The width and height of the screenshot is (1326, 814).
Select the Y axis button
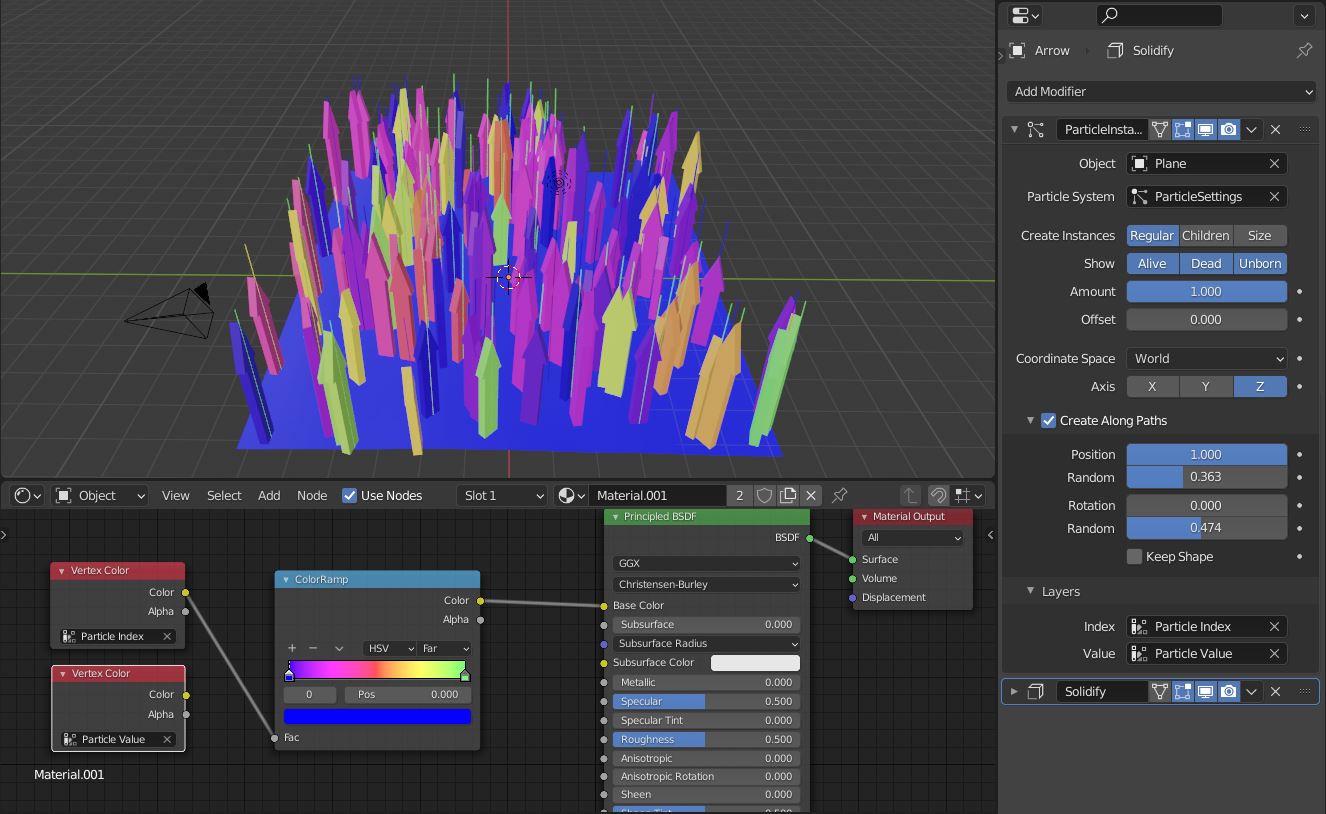[x=1205, y=386]
